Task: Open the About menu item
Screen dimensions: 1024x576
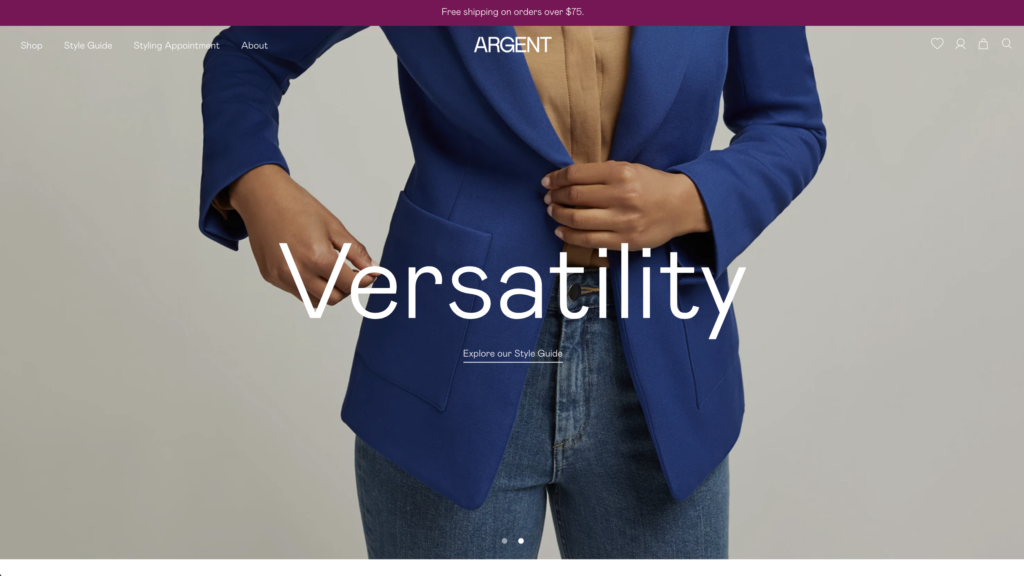Action: [254, 46]
